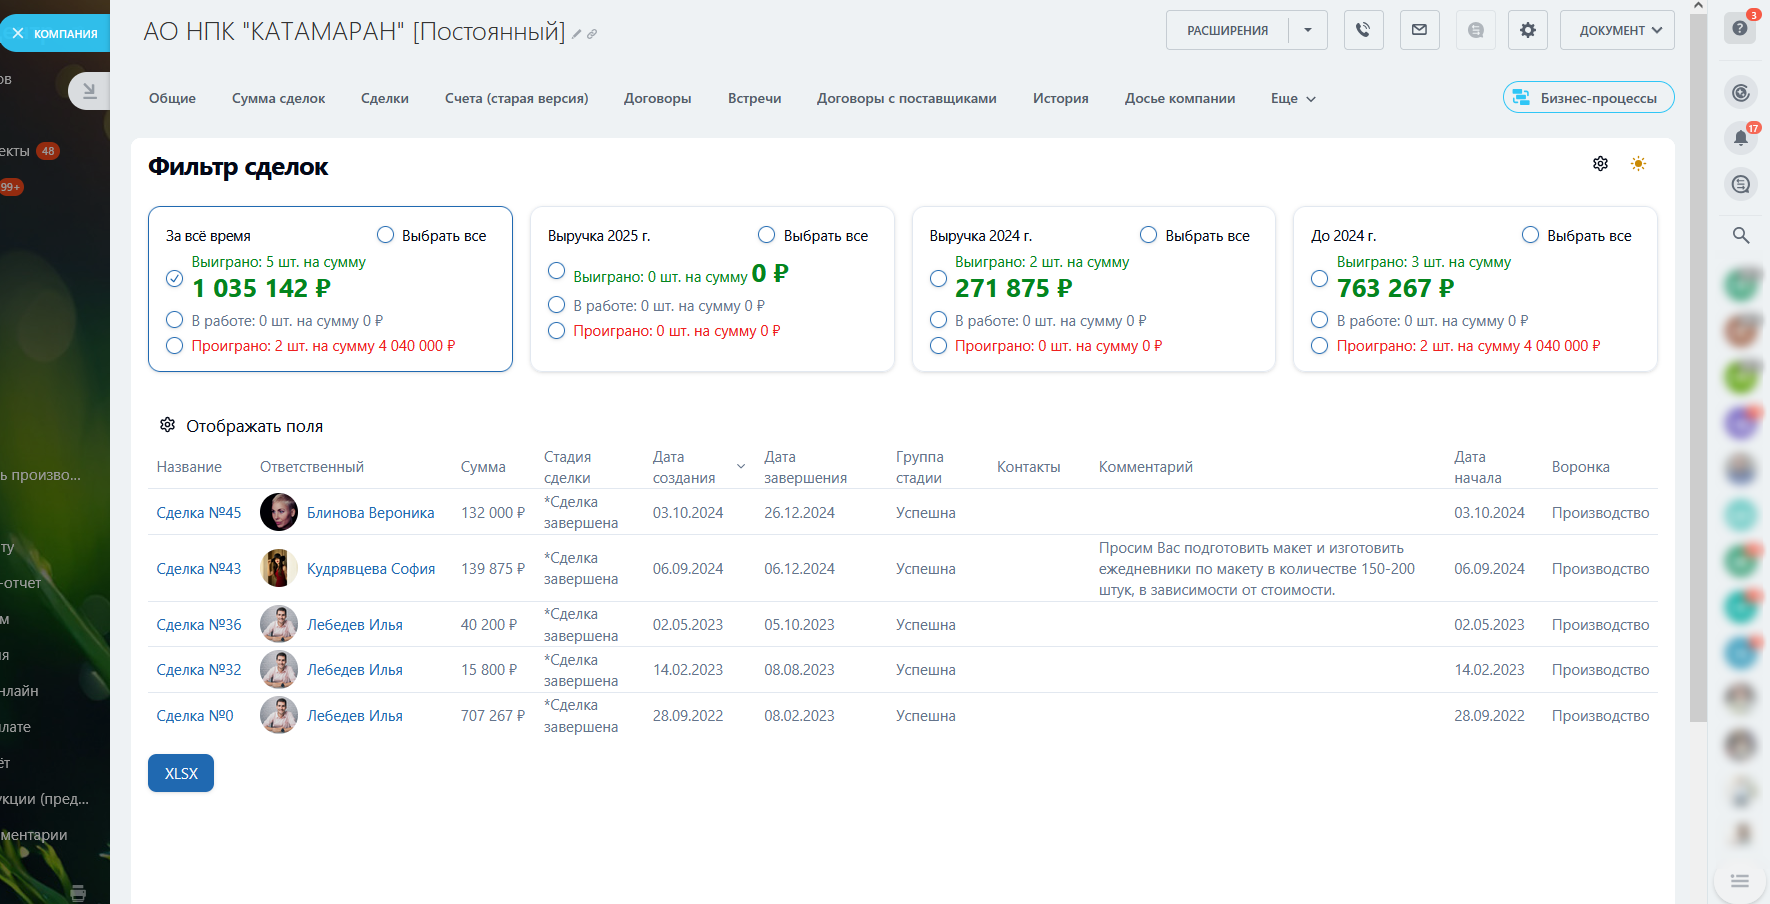Screen dimensions: 1770x904
Task: Expand the Еще tab menu
Action: pyautogui.click(x=1293, y=99)
